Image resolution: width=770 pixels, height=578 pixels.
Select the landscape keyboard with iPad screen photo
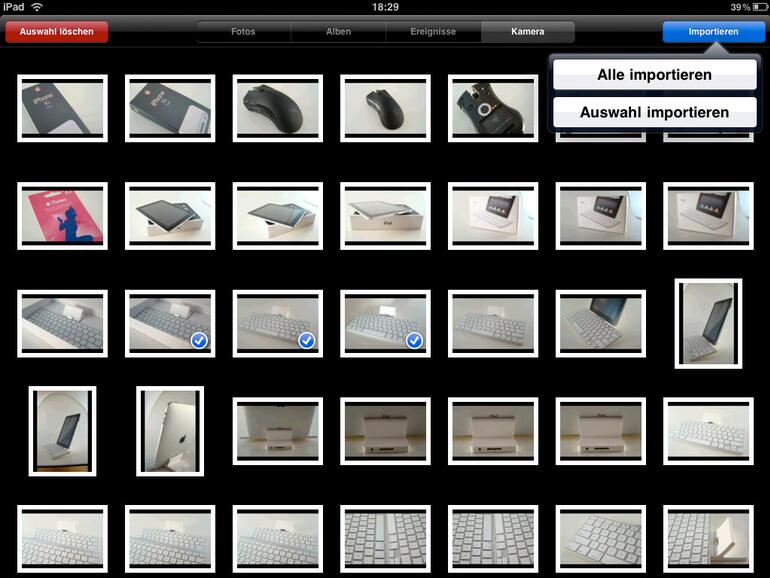601,324
